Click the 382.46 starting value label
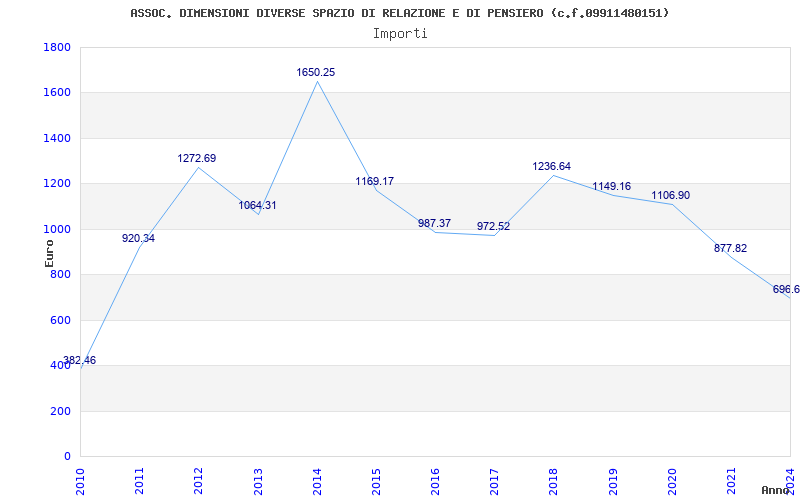The width and height of the screenshot is (800, 500). (x=80, y=361)
